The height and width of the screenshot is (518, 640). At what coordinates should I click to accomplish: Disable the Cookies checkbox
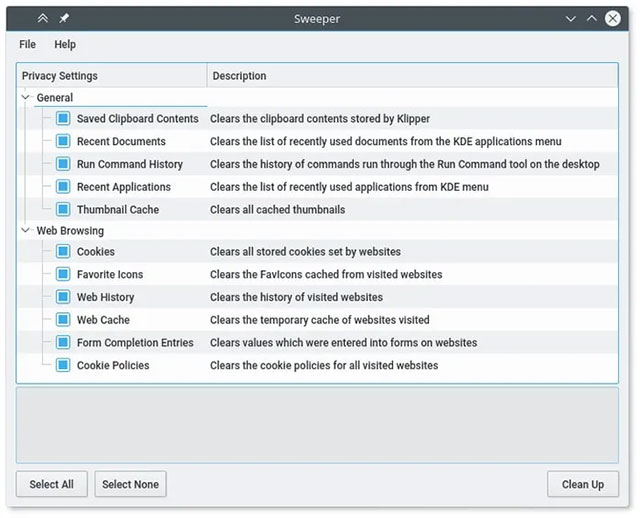point(63,252)
